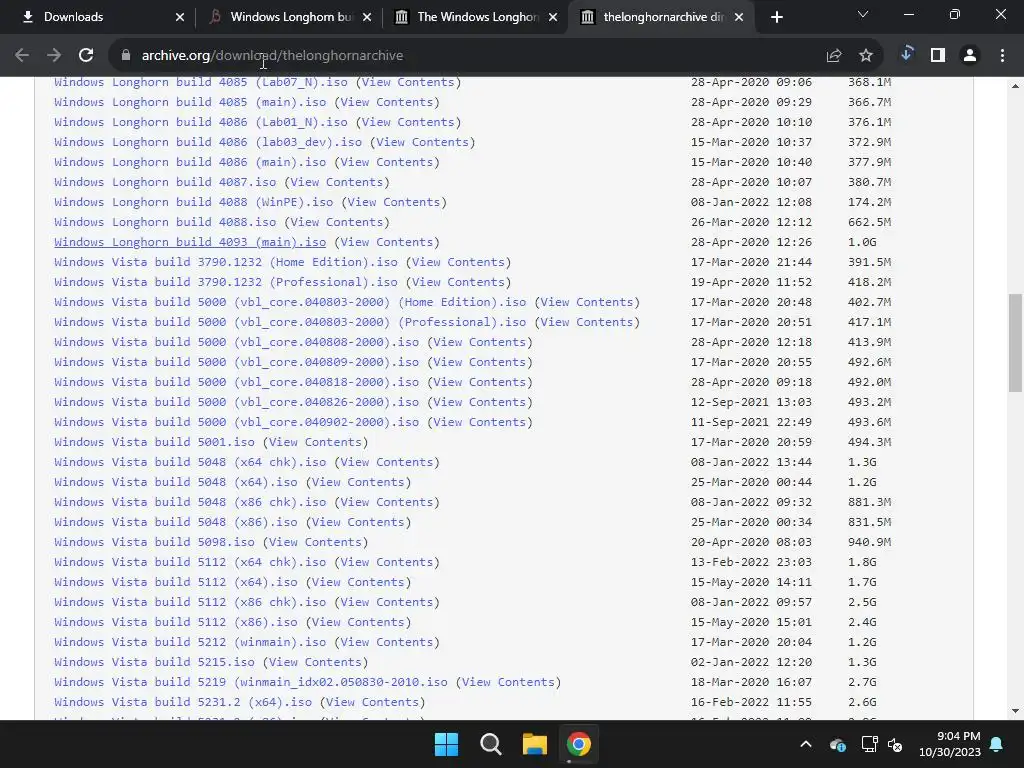The height and width of the screenshot is (768, 1024).
Task: Open File Explorer from the taskbar
Action: 534,744
